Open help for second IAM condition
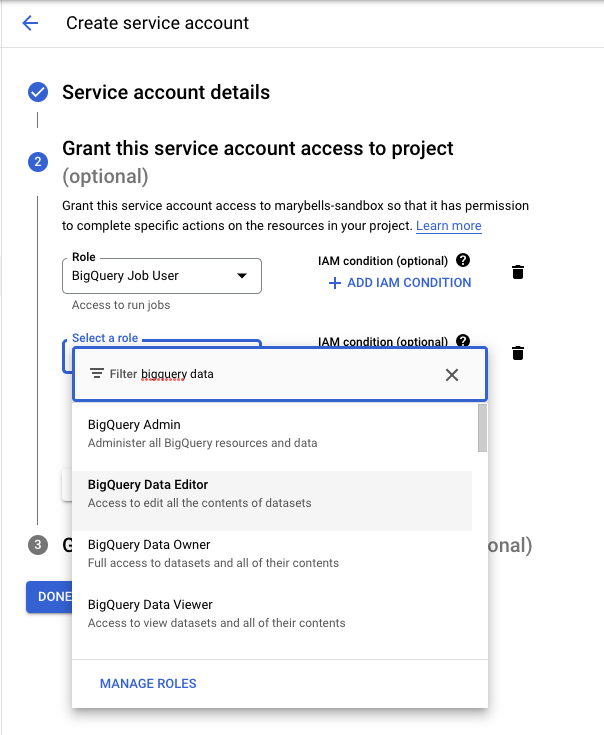This screenshot has height=735, width=604. (463, 341)
